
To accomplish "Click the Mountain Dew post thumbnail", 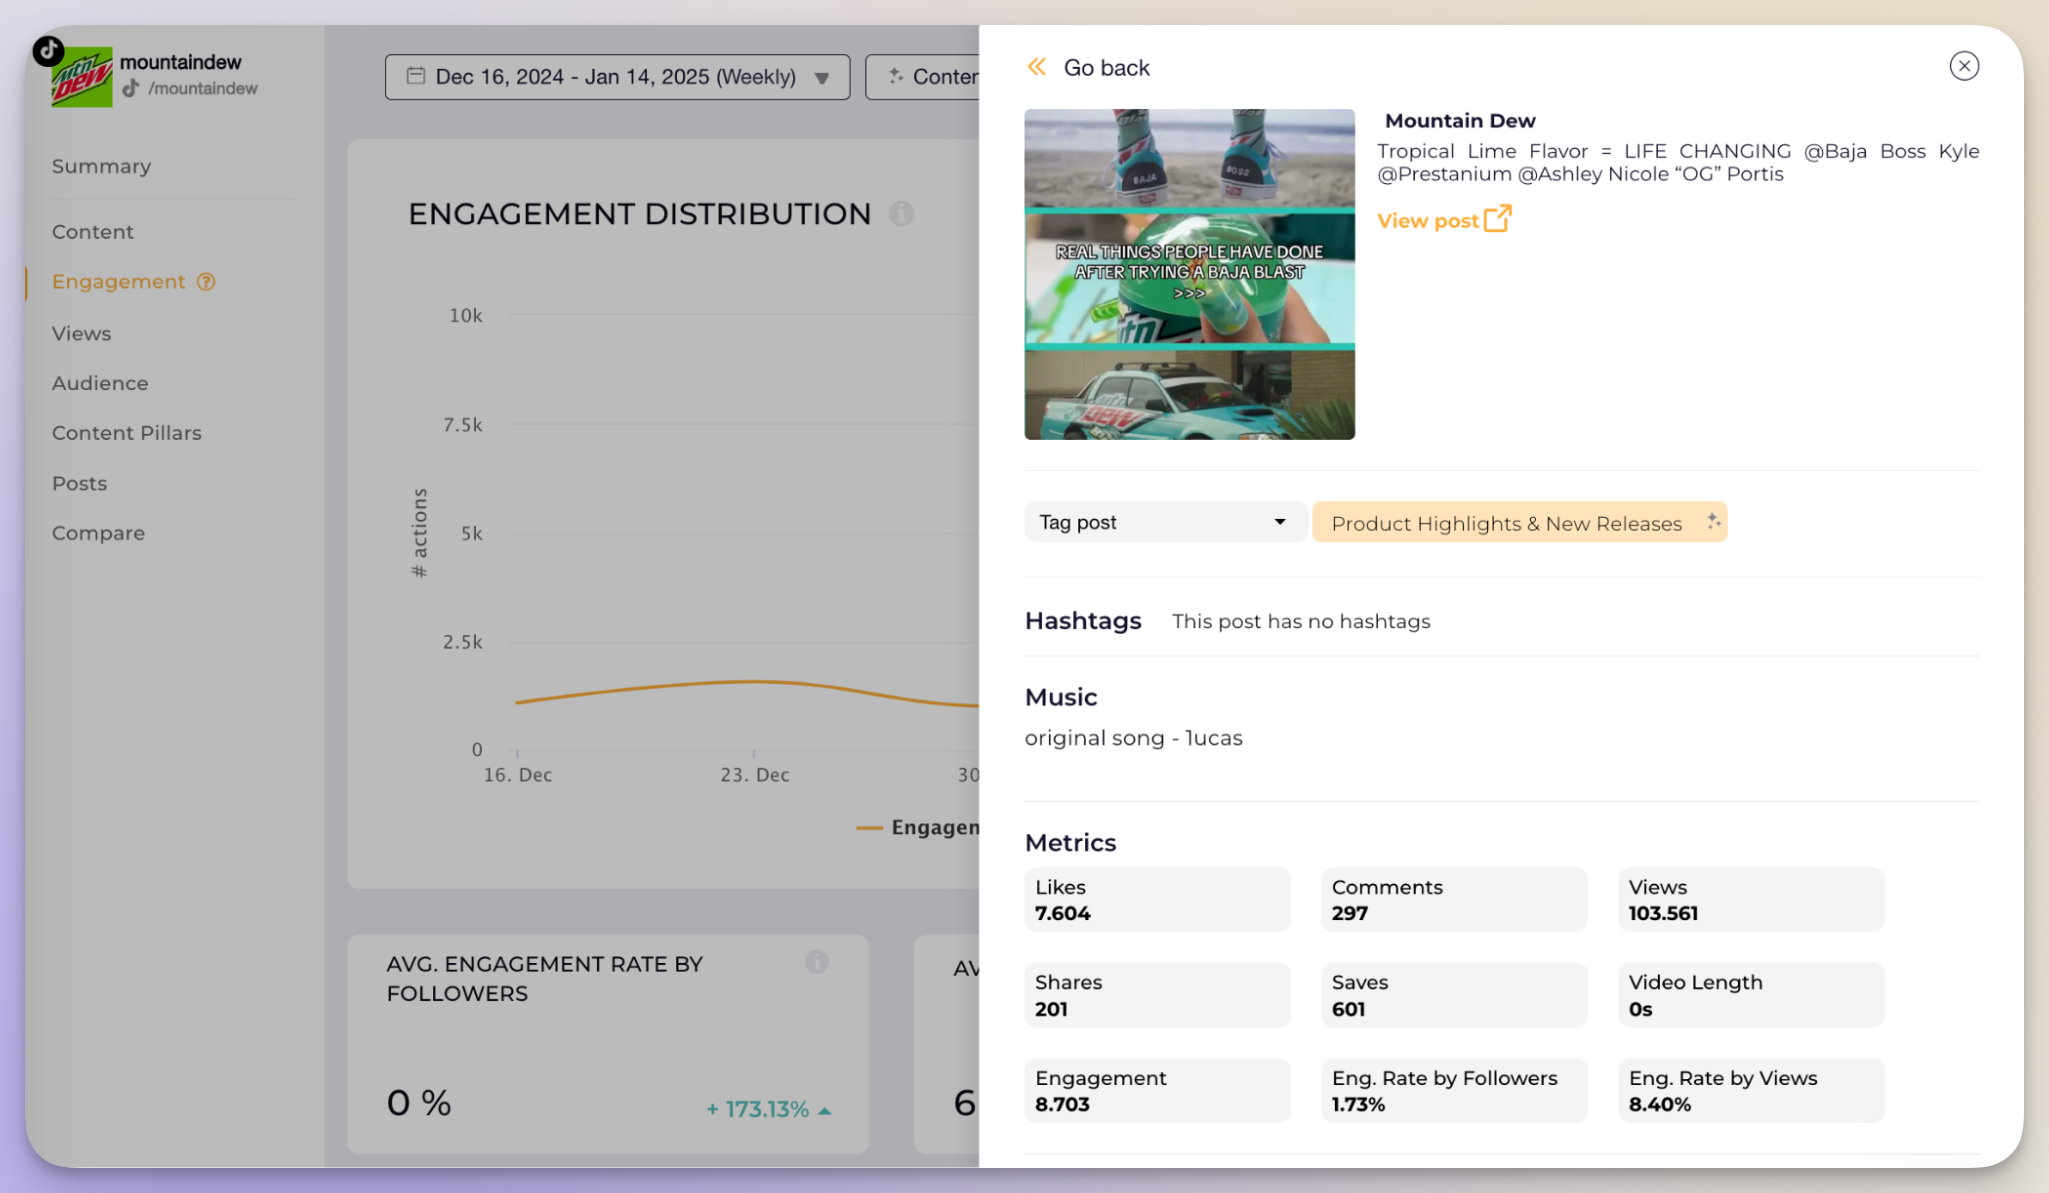I will pos(1189,274).
